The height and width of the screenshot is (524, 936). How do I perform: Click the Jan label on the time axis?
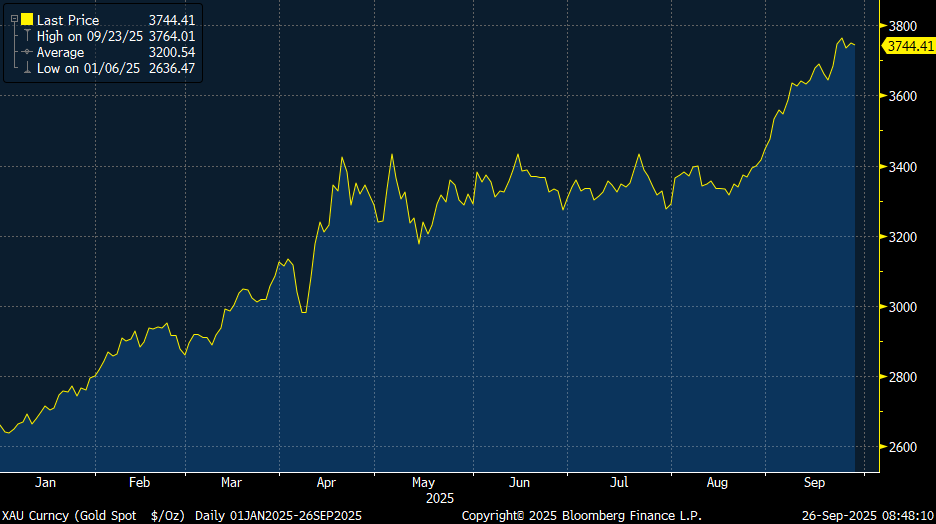[45, 482]
